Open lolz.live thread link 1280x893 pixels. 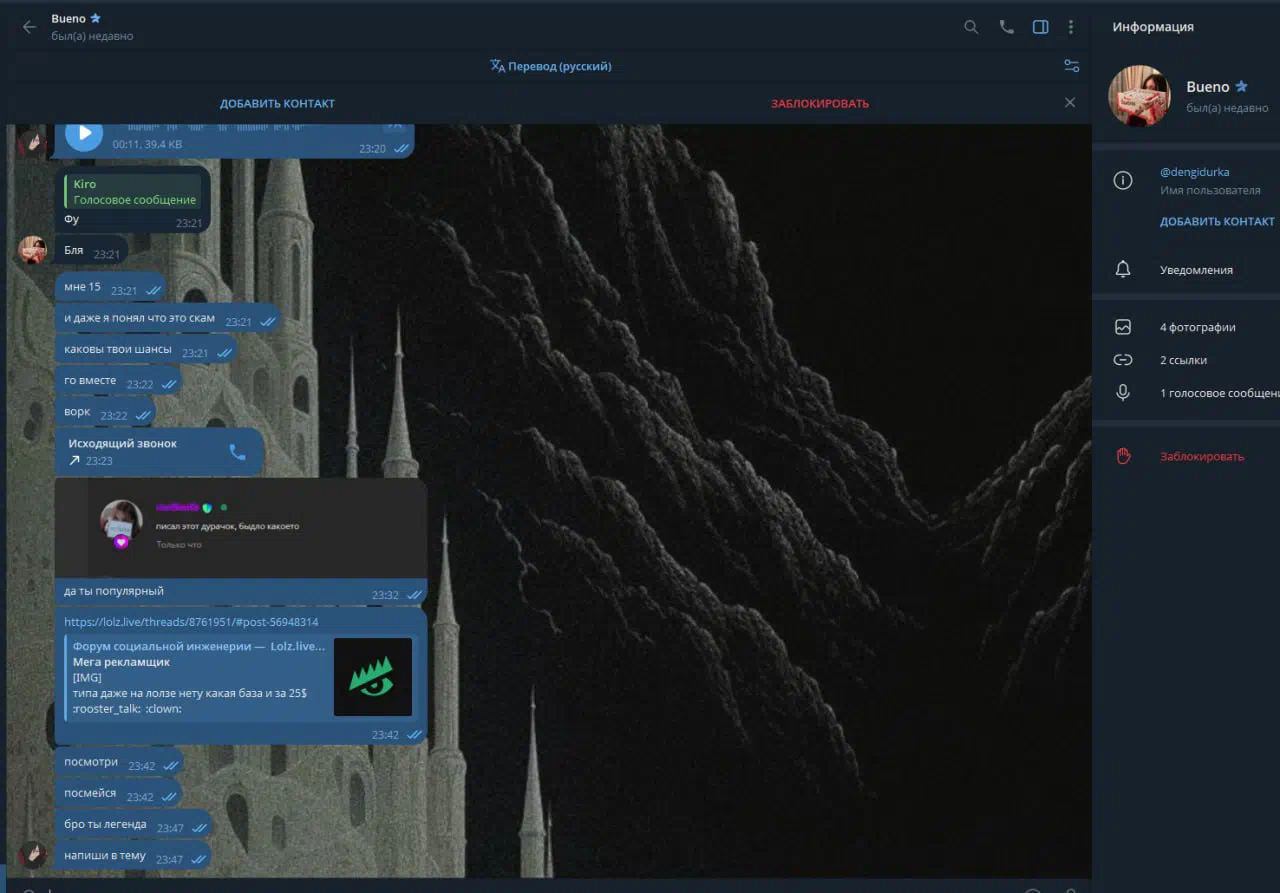pyautogui.click(x=191, y=622)
